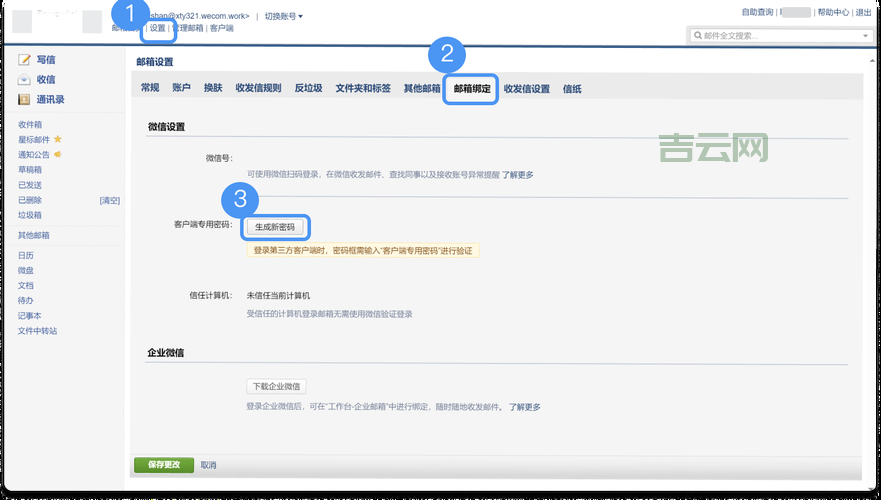Open 其他邮箱 in the sidebar
Image resolution: width=881 pixels, height=500 pixels.
click(x=34, y=235)
